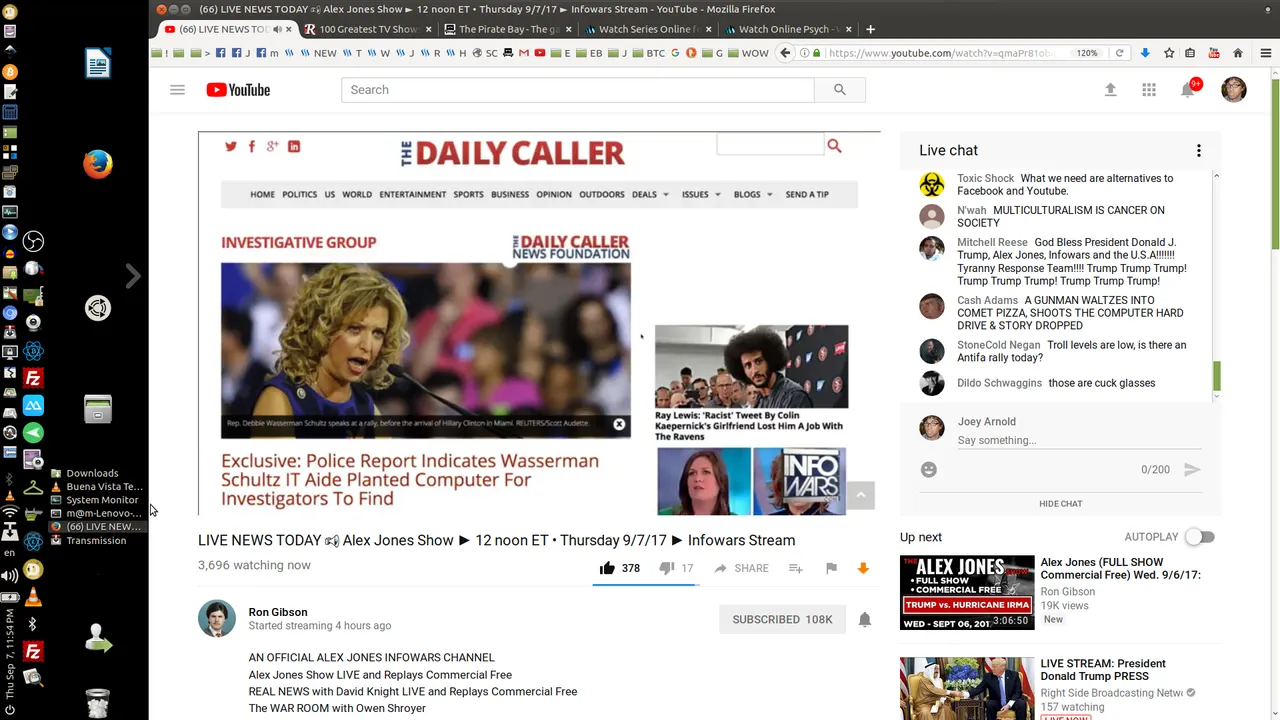Click the NEW bookmark in toolbar

click(318, 53)
